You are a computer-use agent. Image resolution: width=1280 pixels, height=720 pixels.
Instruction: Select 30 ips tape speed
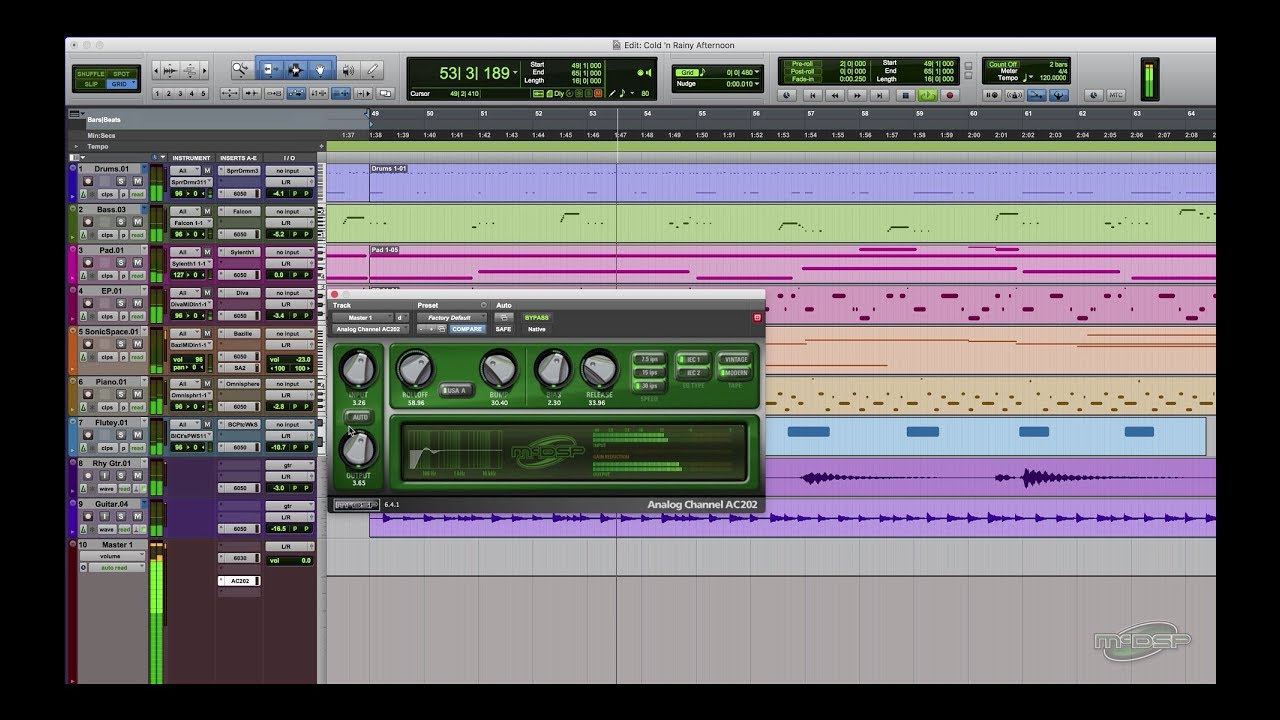tap(649, 386)
